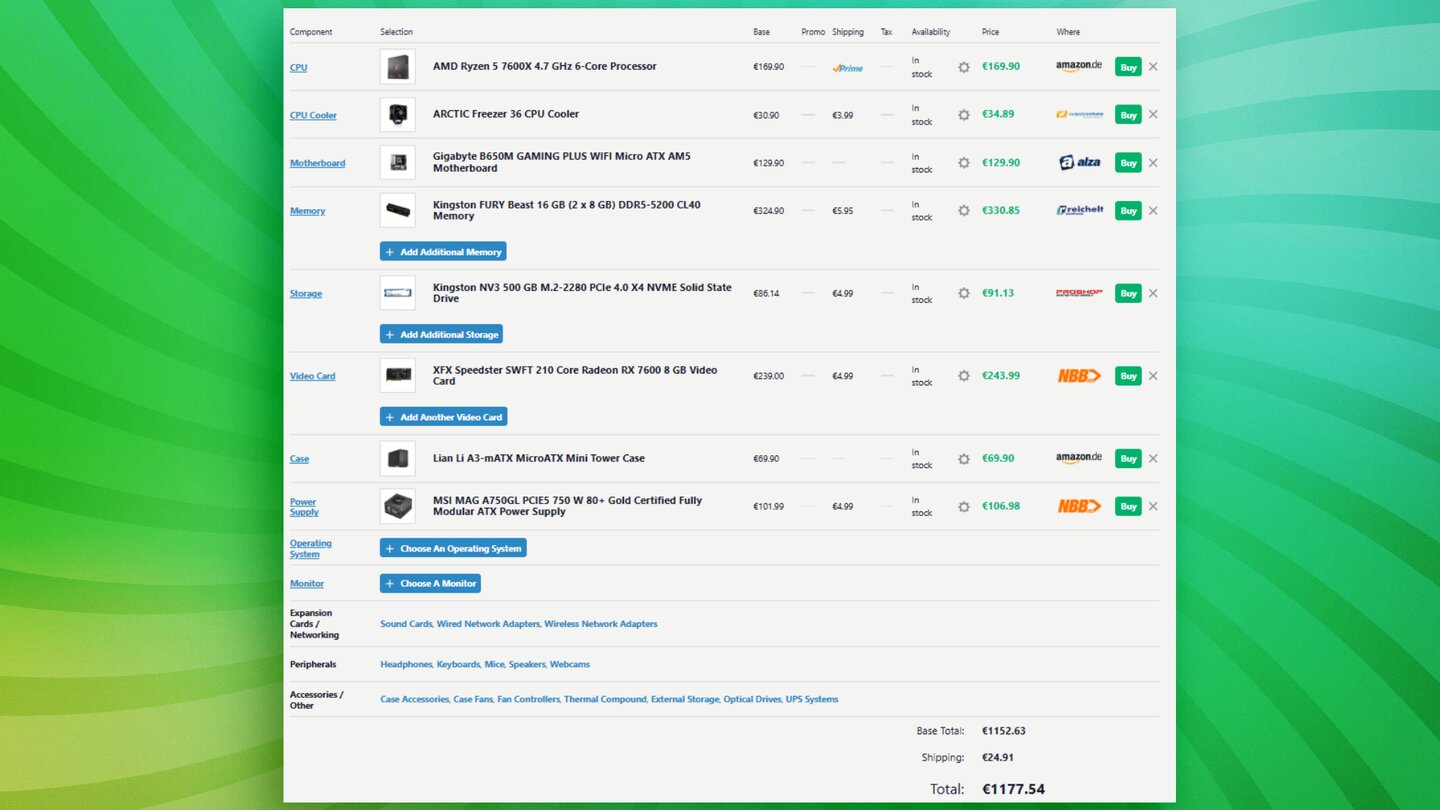Viewport: 1440px width, 810px height.
Task: Open the Wireless Network Adapters link
Action: coord(600,624)
